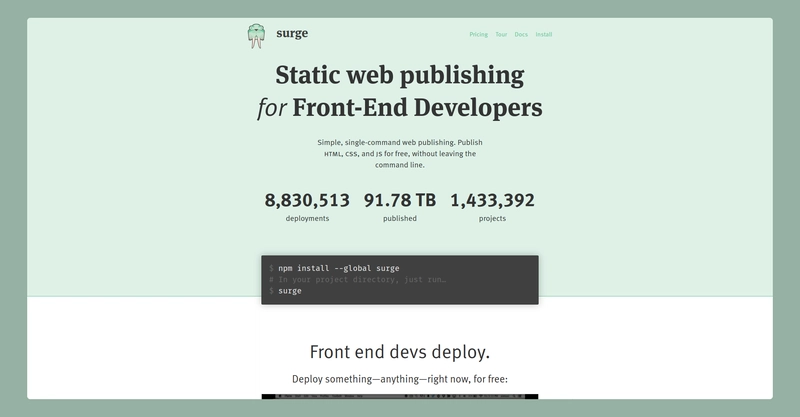Click the 'Static web publishing' headline
Image resolution: width=800 pixels, height=417 pixels.
pos(399,76)
